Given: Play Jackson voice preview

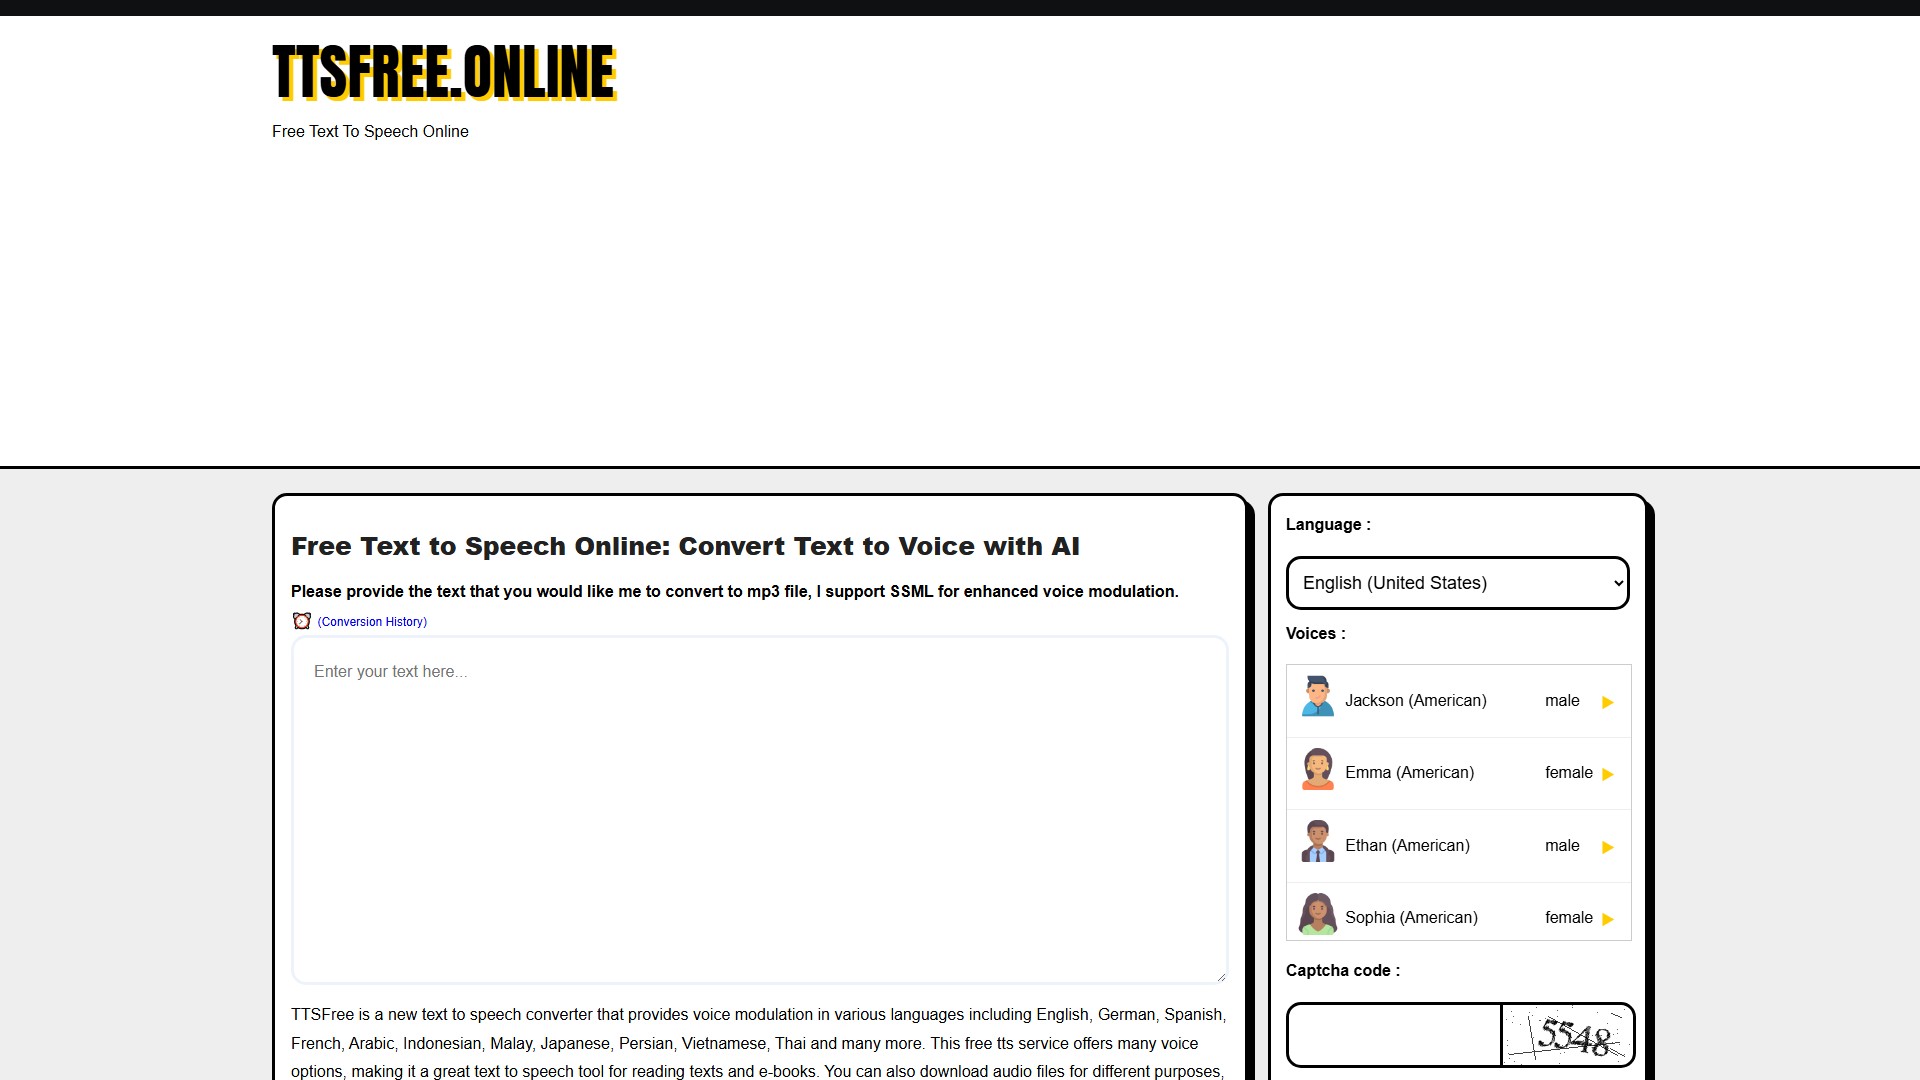Looking at the screenshot, I should pos(1607,702).
